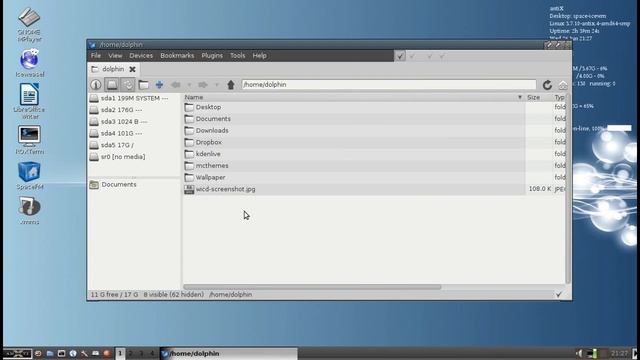Open the antiX start menu button in taskbar

click(17, 353)
